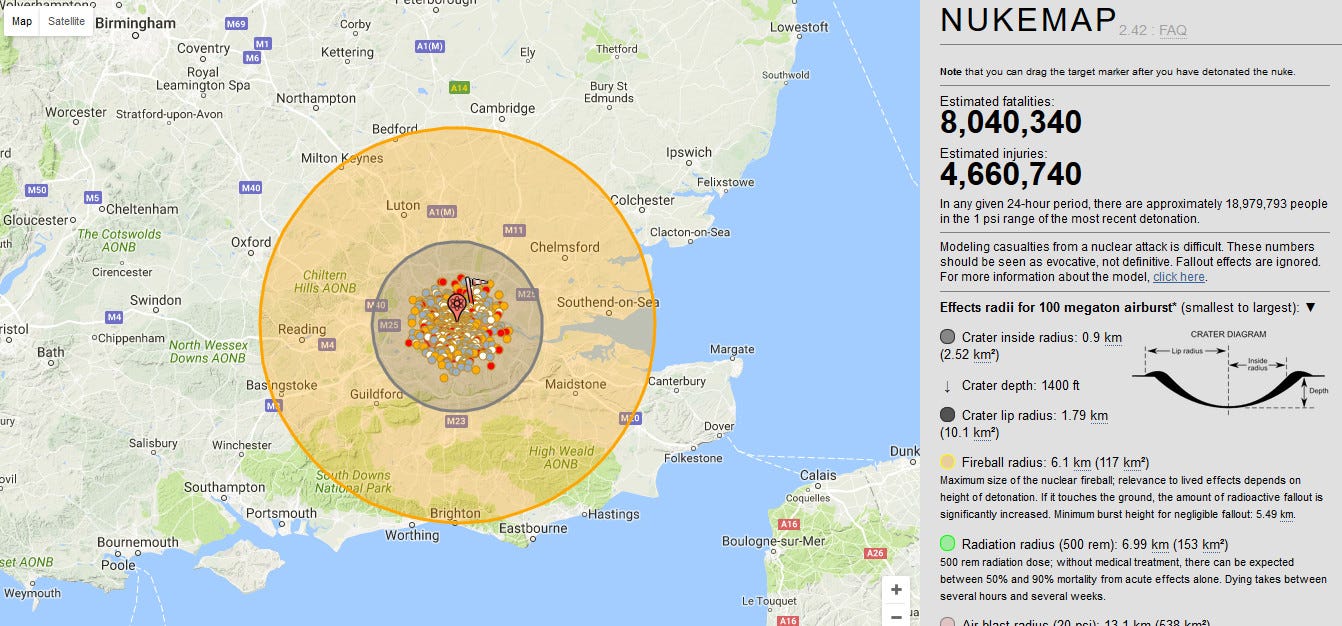Click the estimated injuries number 4,660,740
The width and height of the screenshot is (1342, 626).
[x=1011, y=174]
